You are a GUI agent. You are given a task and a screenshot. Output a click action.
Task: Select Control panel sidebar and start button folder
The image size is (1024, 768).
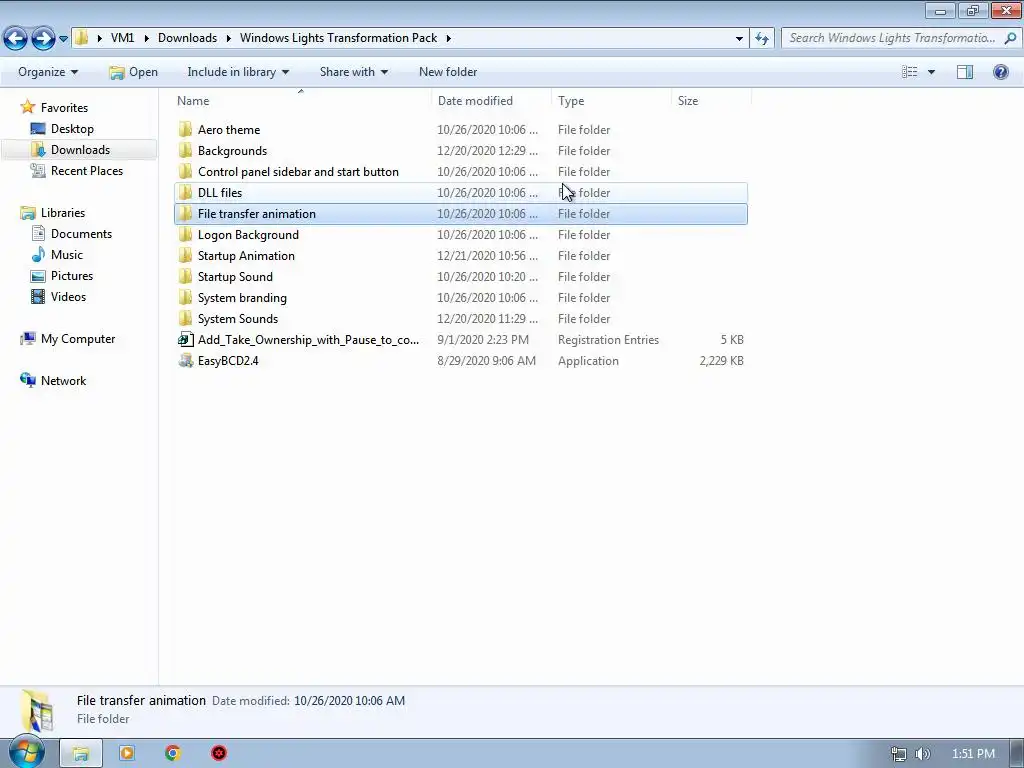[461, 172]
